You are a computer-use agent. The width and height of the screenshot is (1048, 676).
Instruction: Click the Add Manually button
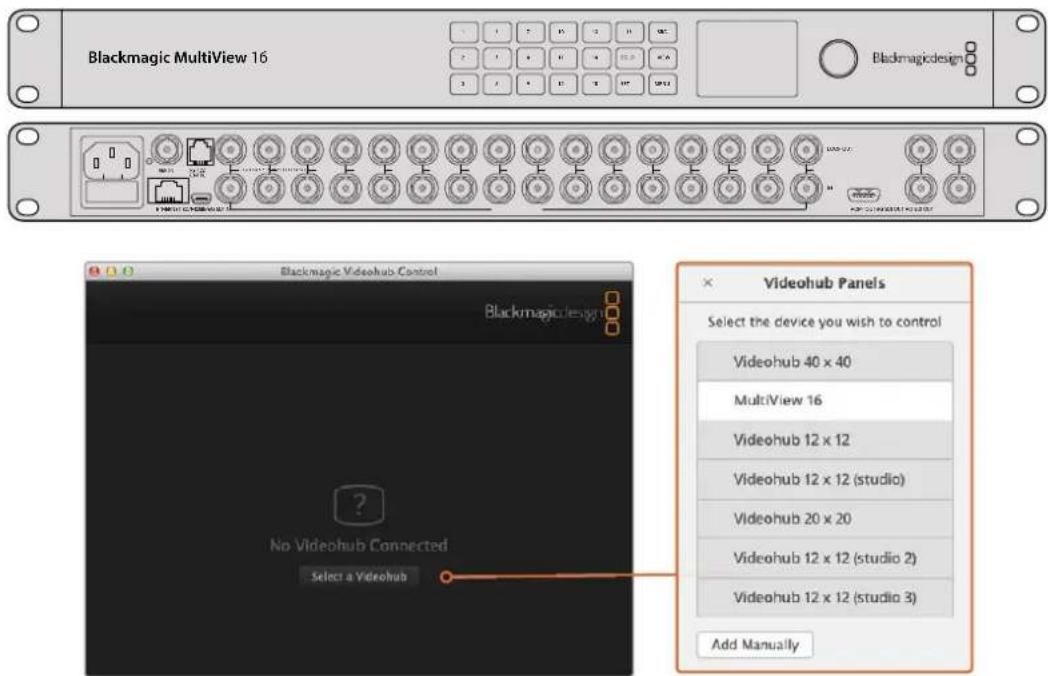[755, 645]
